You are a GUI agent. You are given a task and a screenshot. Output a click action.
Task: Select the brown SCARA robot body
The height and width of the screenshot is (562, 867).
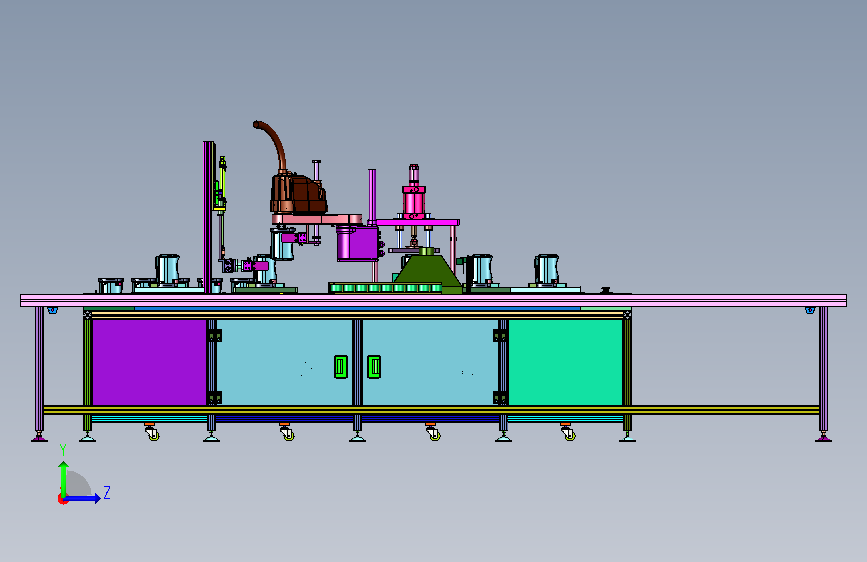click(x=298, y=194)
